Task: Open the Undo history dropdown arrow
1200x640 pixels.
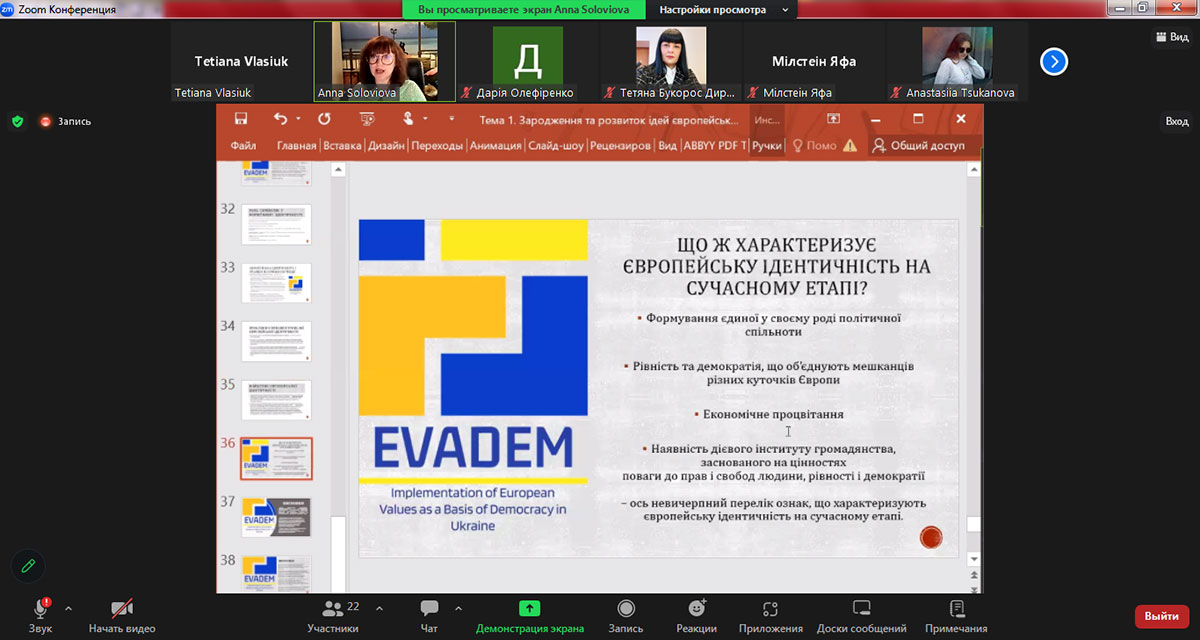Action: click(x=297, y=119)
